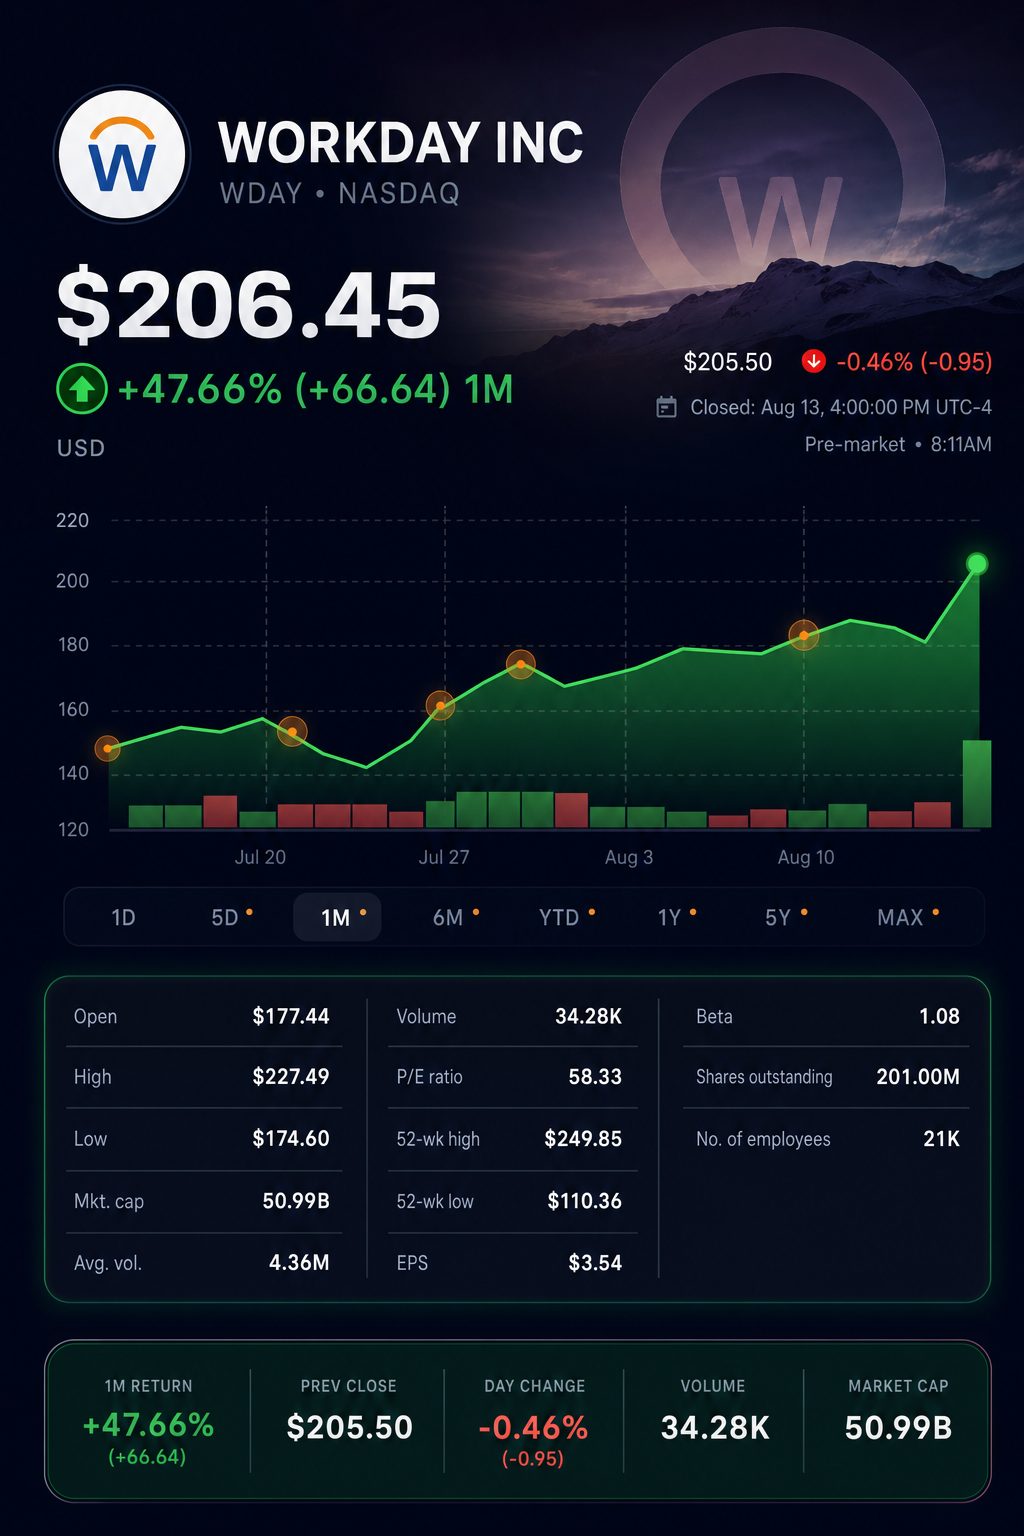Select the YTD range tab

point(566,917)
